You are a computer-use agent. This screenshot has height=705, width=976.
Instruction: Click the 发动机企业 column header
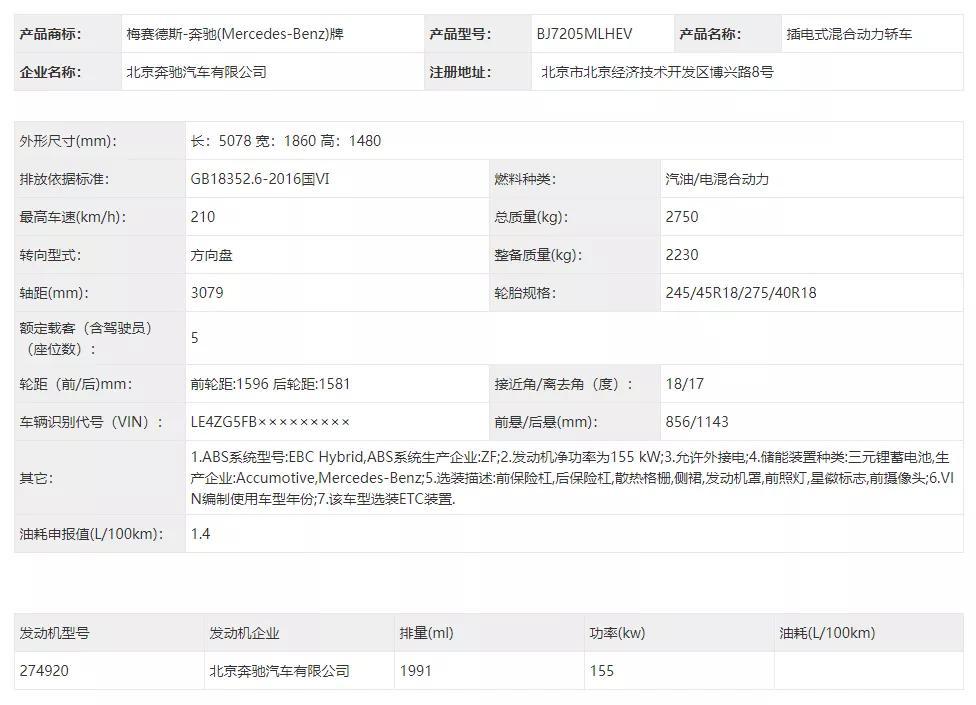coord(244,633)
